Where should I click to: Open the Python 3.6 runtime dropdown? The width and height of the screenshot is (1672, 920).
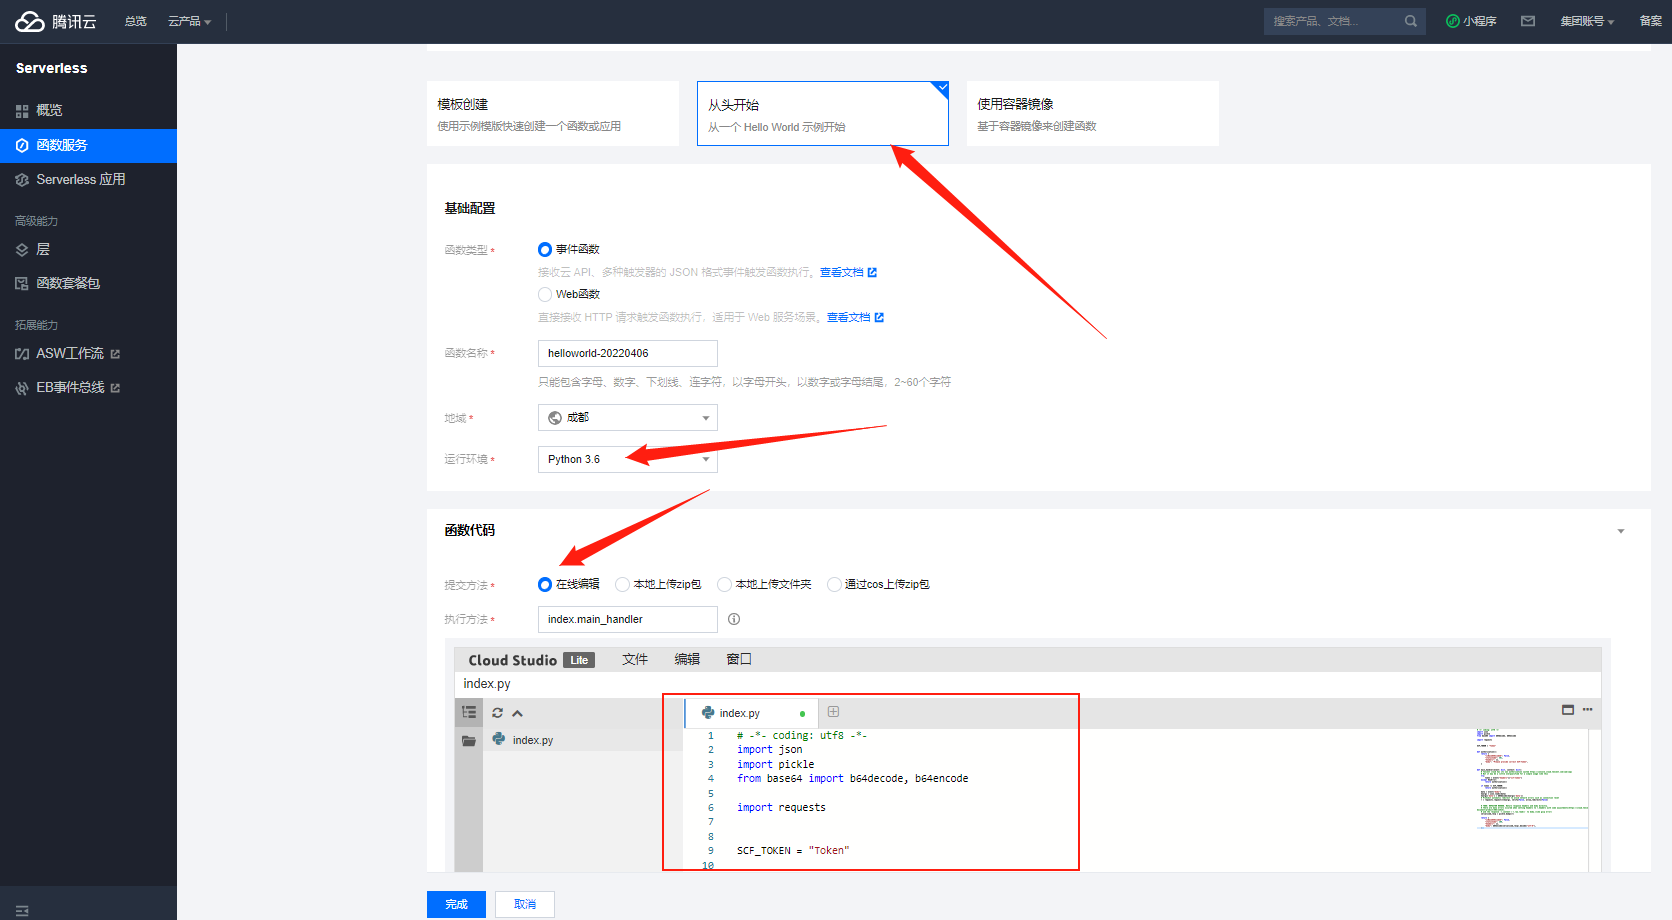pyautogui.click(x=628, y=459)
